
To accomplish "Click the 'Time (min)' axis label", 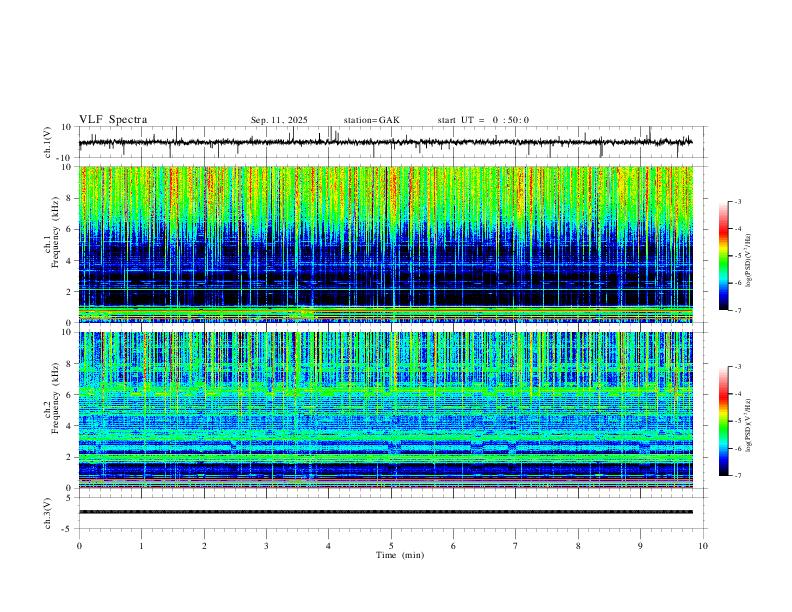I will tap(400, 555).
